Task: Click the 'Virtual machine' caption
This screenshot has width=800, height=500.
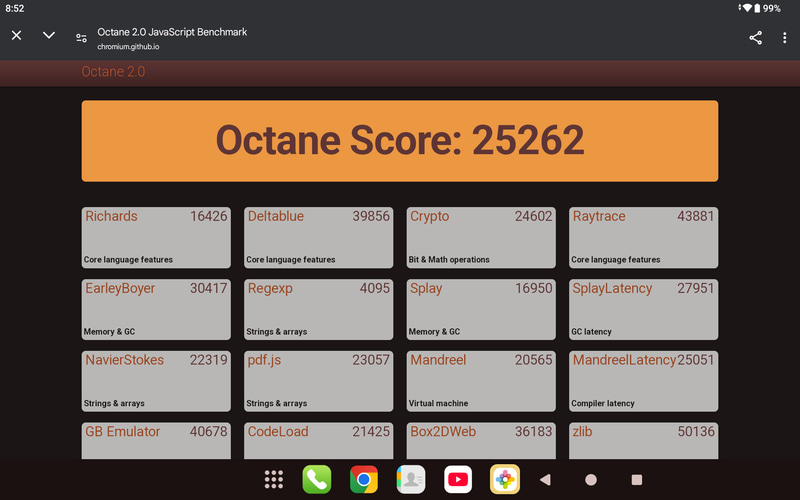Action: click(x=438, y=403)
